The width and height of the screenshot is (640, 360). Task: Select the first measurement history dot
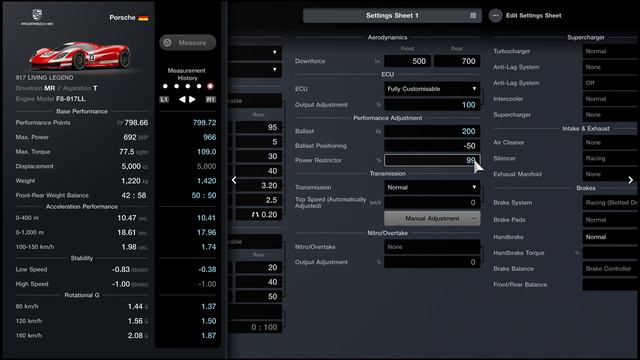click(165, 86)
